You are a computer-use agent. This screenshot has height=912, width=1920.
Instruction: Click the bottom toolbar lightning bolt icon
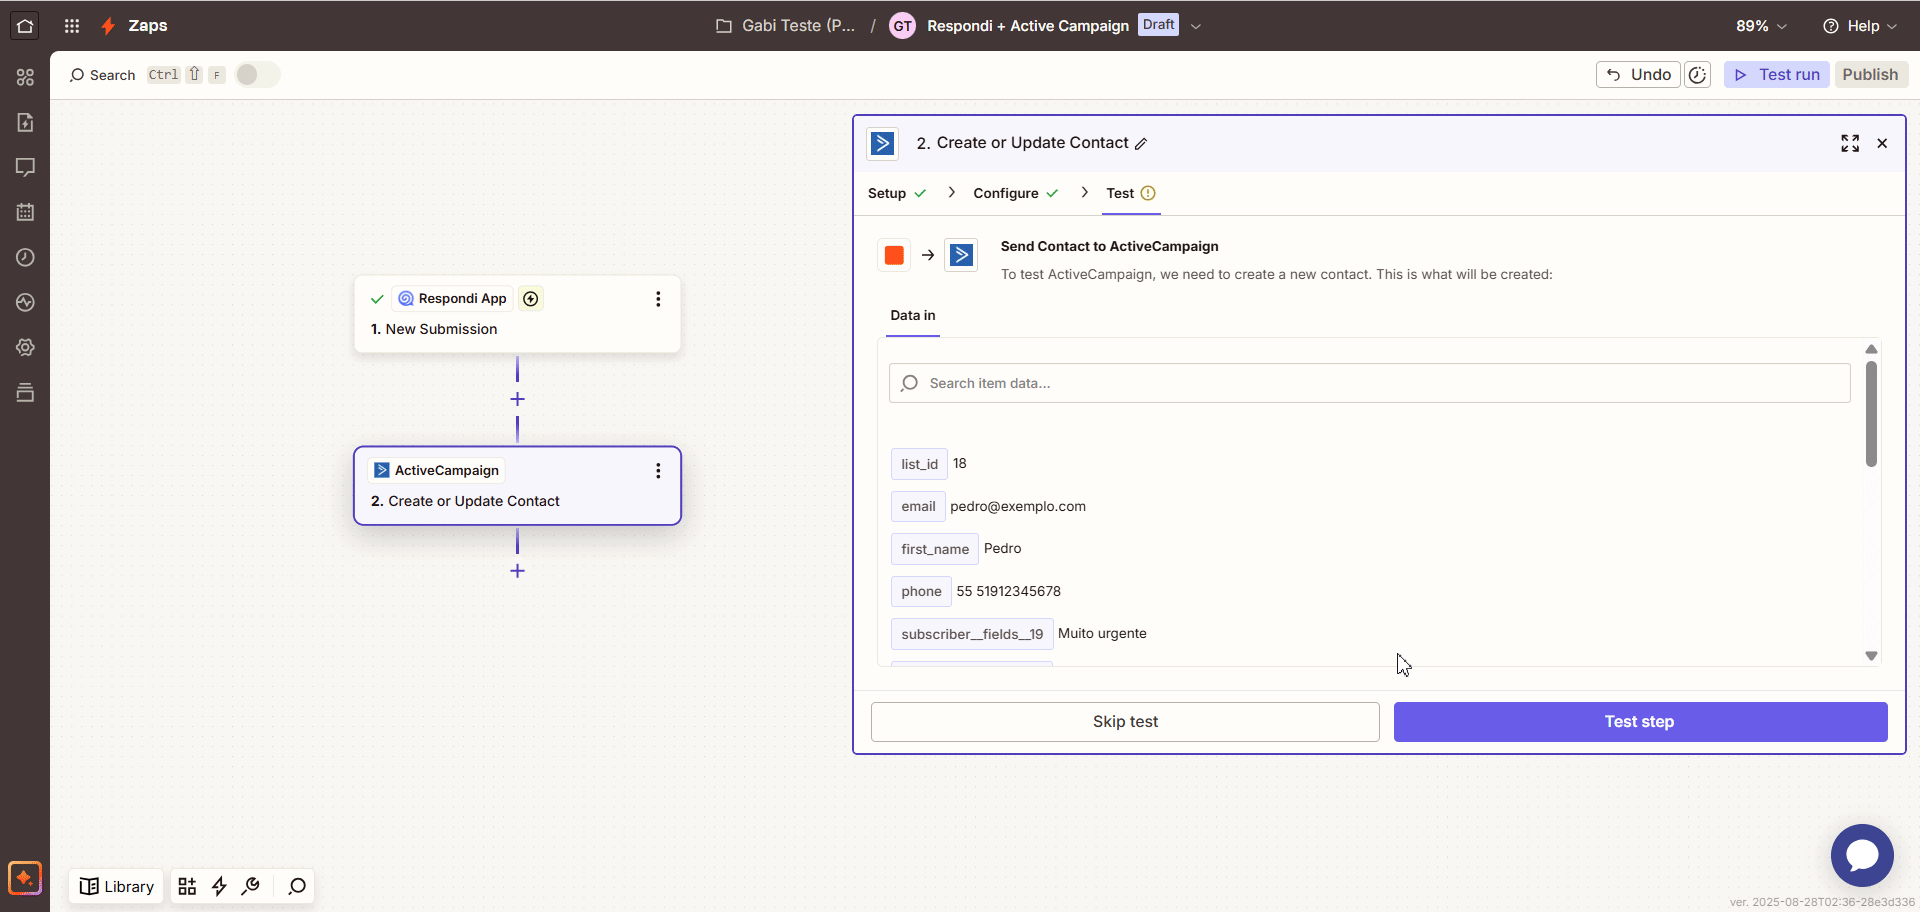coord(219,886)
